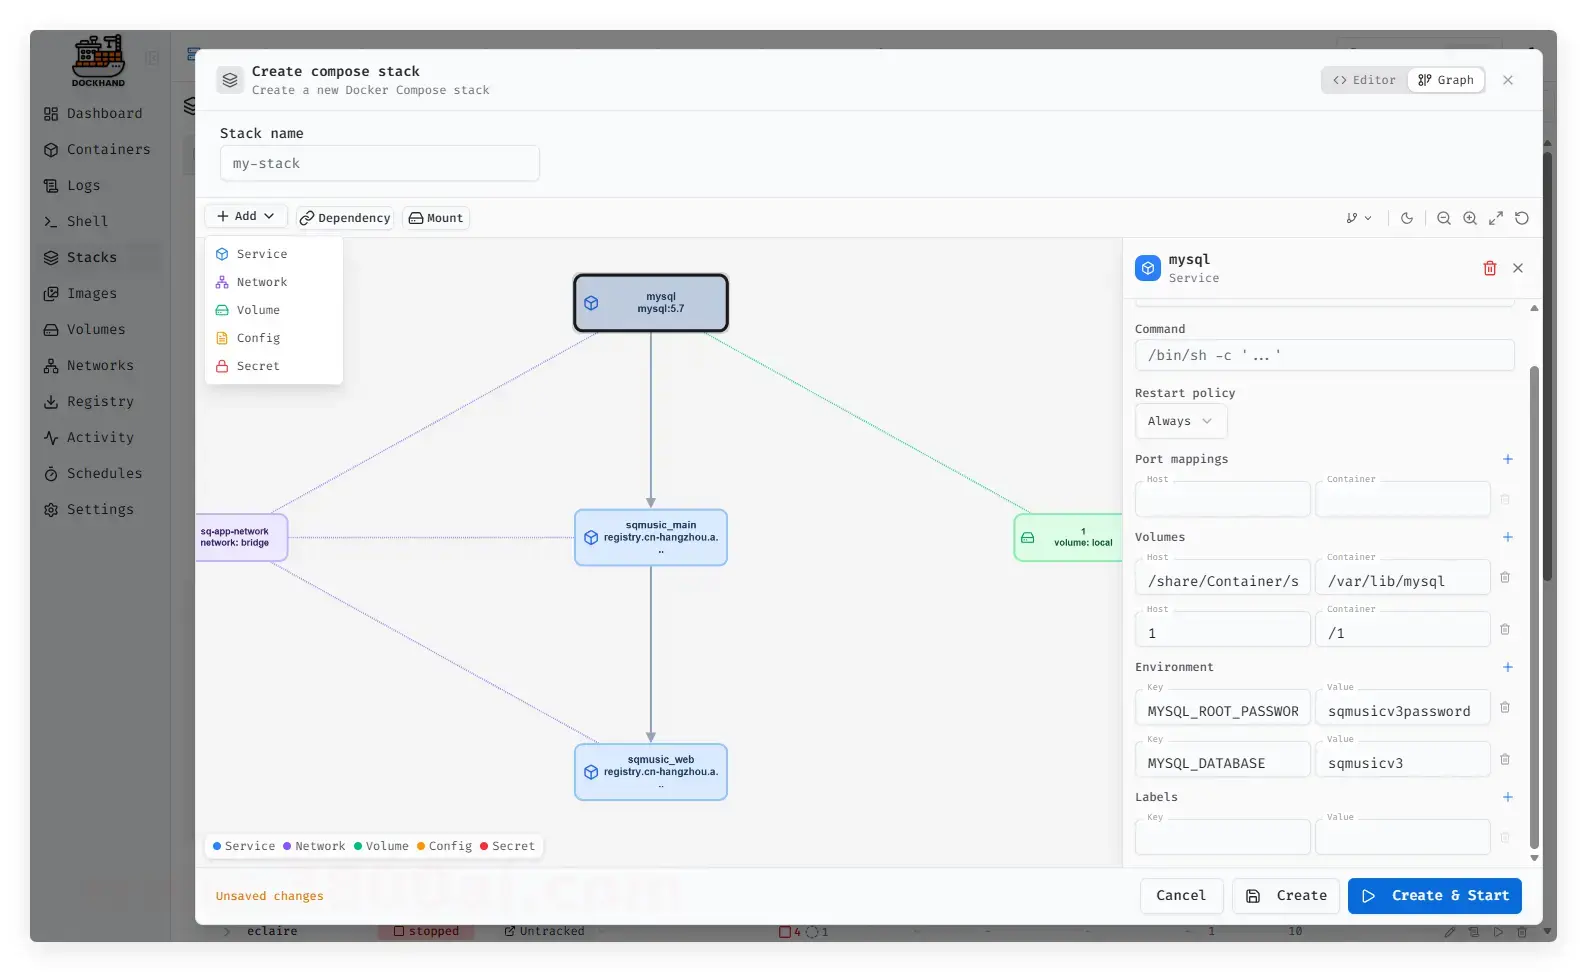This screenshot has height=972, width=1587.
Task: Switch to Graph view
Action: pyautogui.click(x=1446, y=80)
